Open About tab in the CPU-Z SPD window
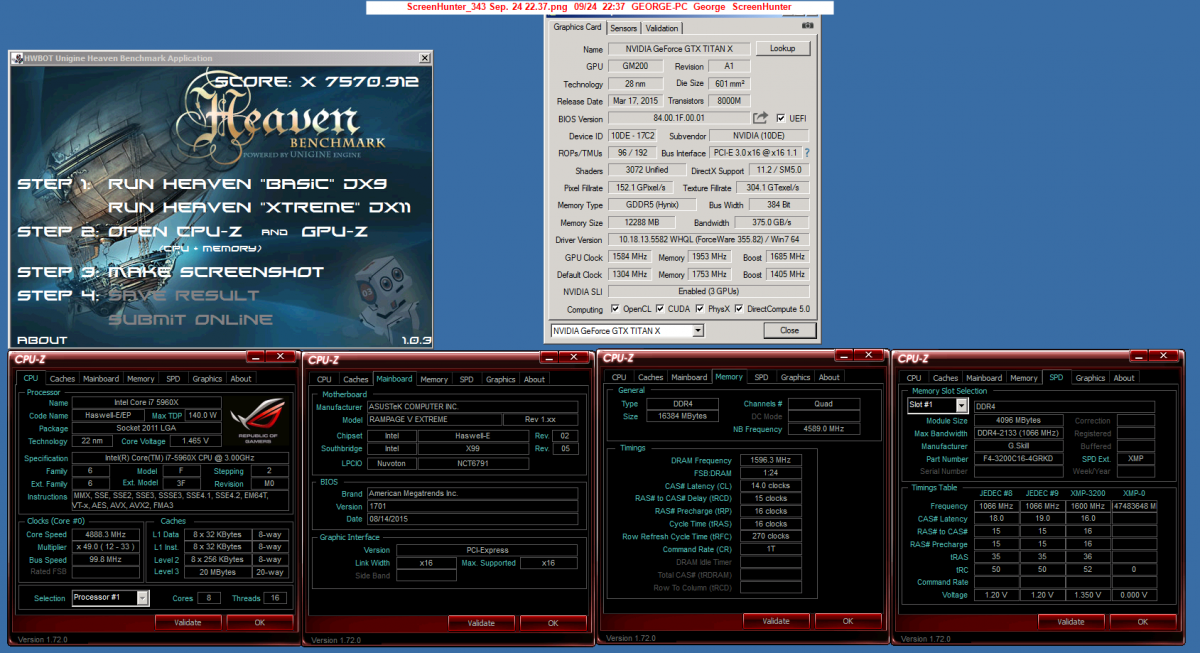The image size is (1200, 653). 1124,378
